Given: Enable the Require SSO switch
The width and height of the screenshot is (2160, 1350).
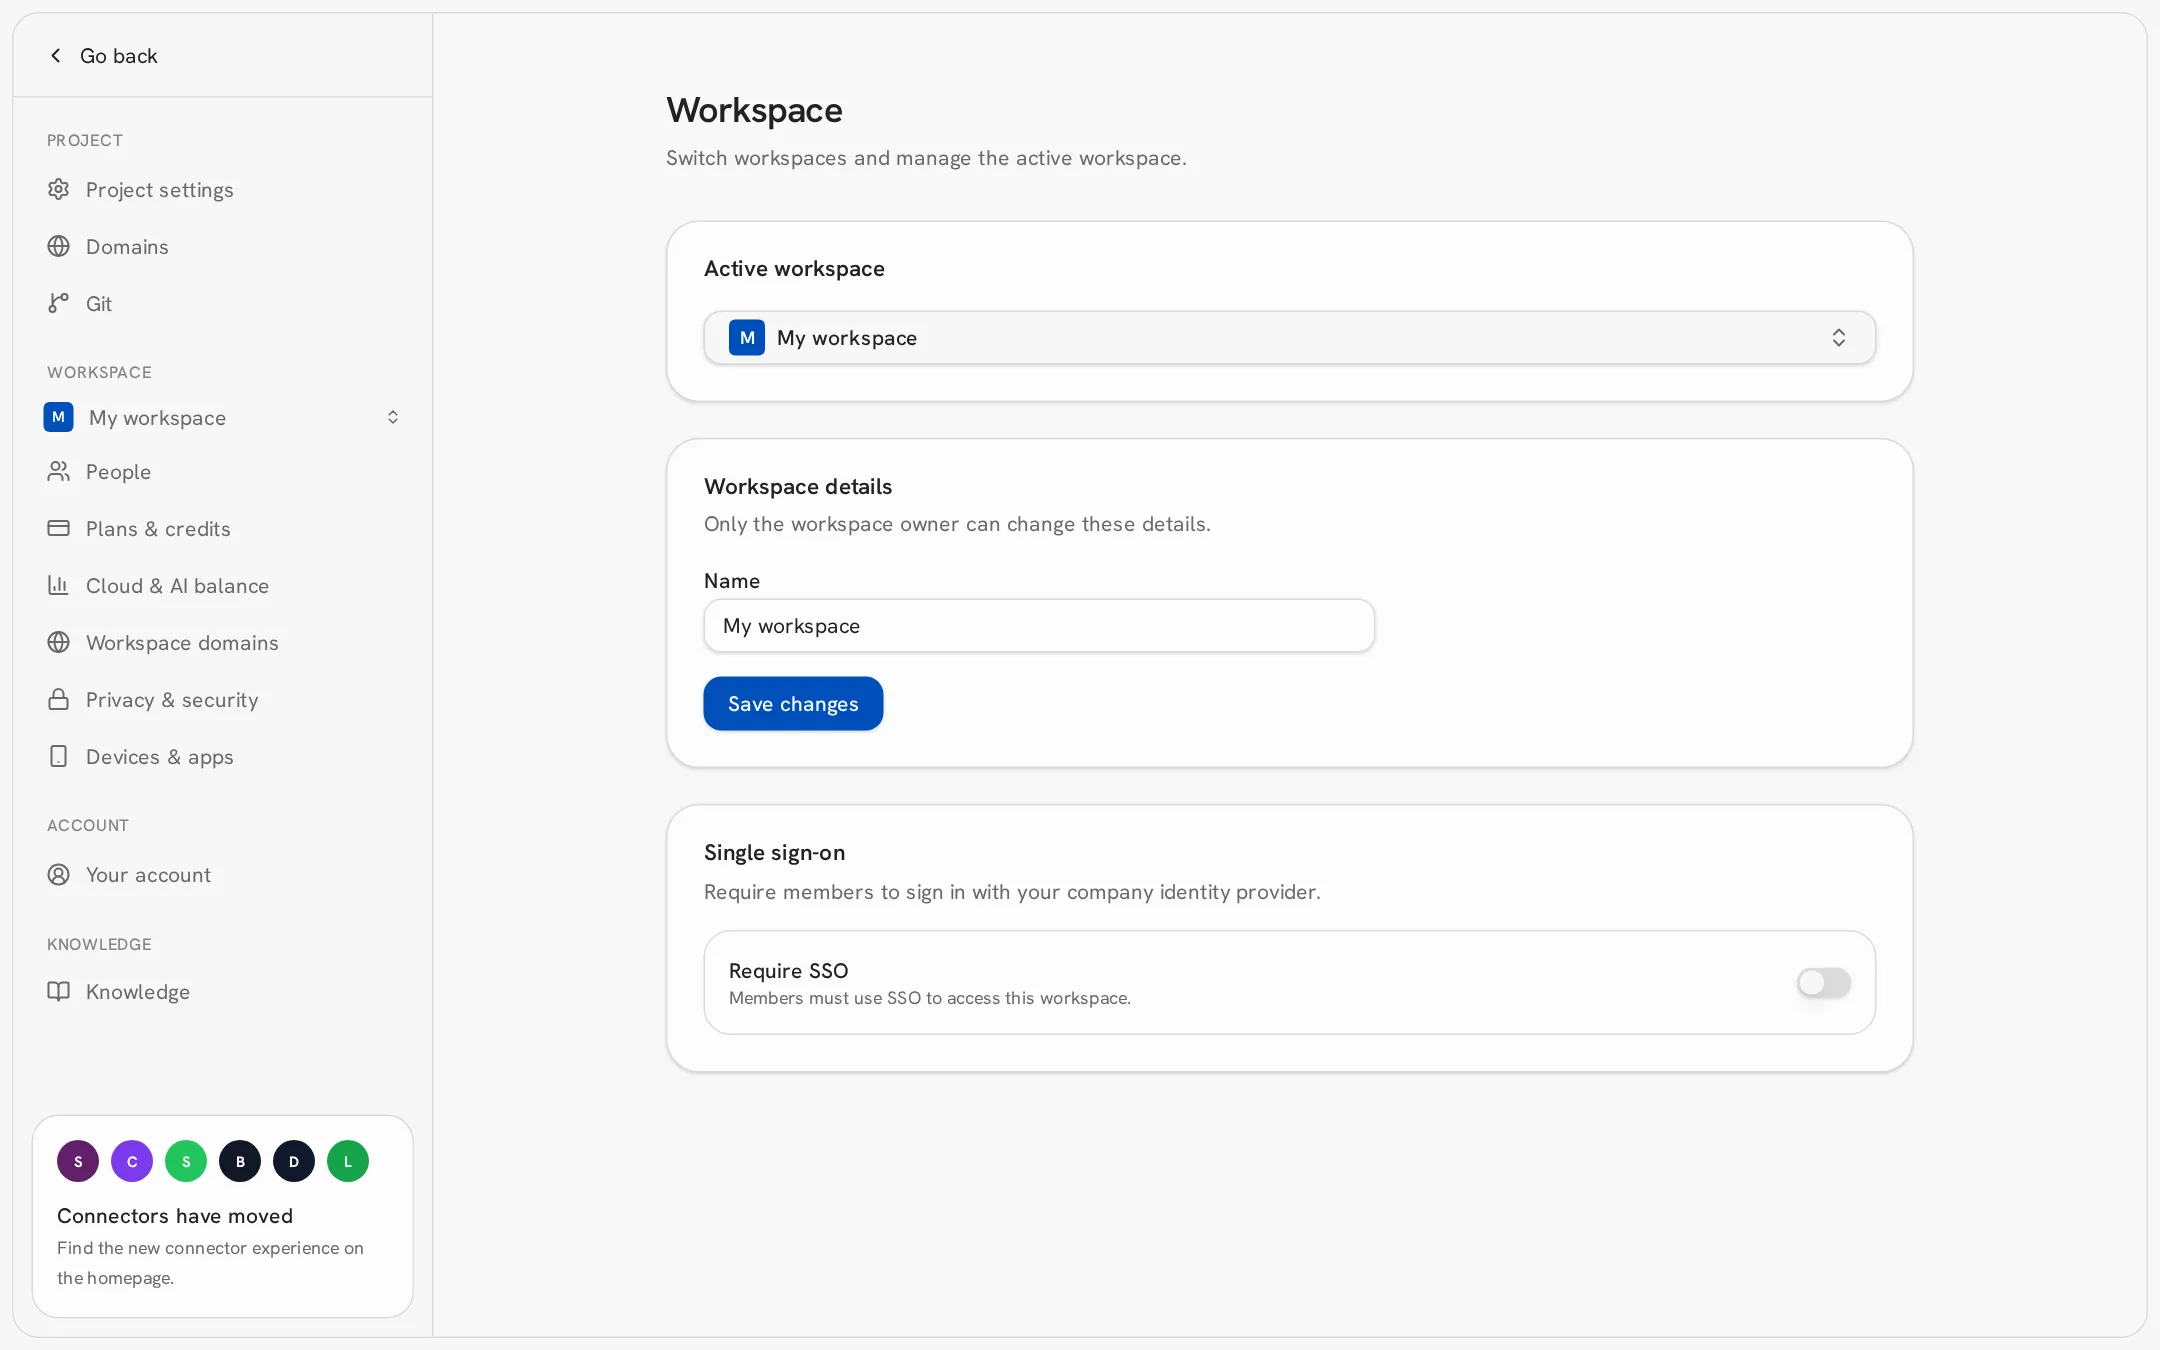Looking at the screenshot, I should 1823,983.
